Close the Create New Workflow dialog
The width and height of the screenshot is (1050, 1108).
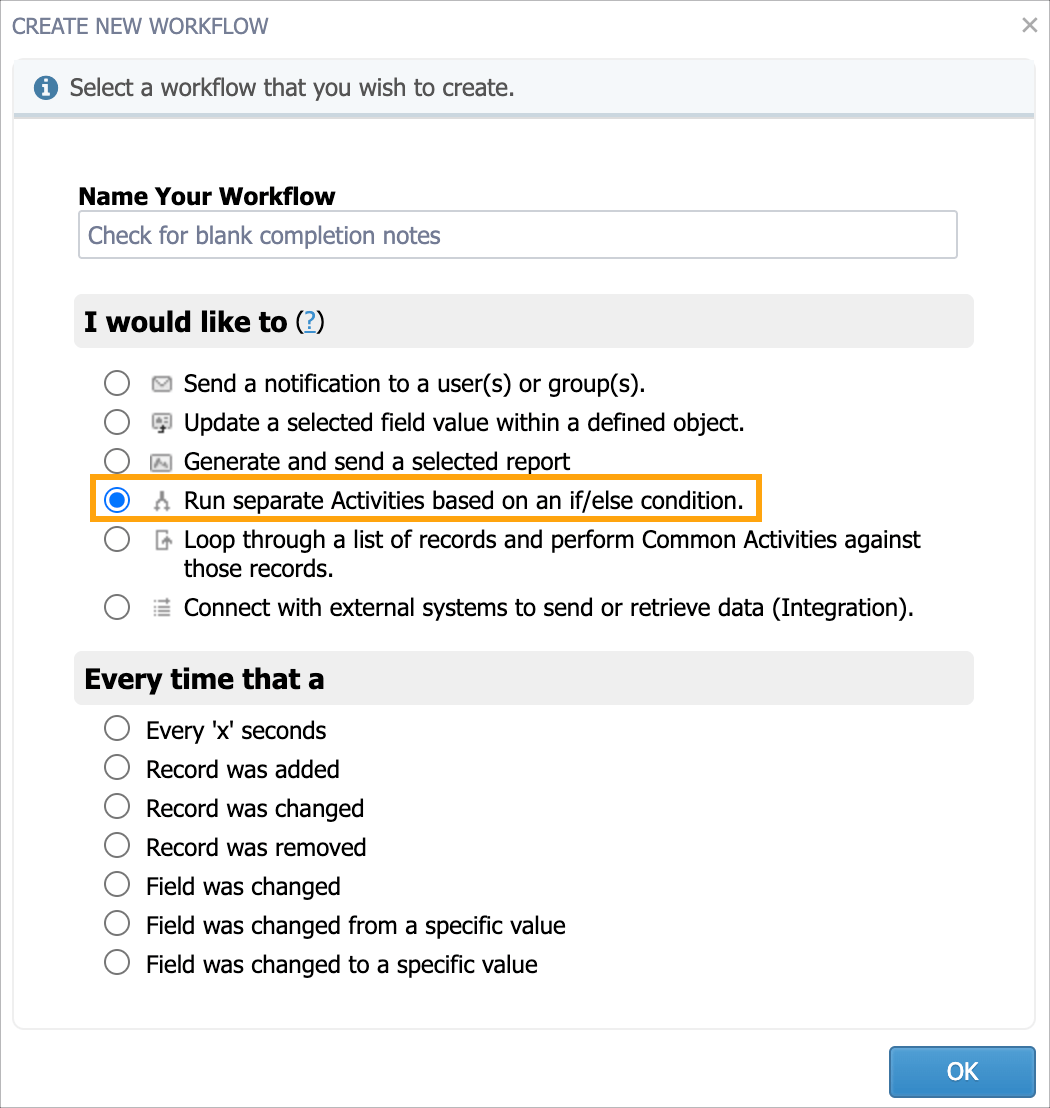(1029, 26)
